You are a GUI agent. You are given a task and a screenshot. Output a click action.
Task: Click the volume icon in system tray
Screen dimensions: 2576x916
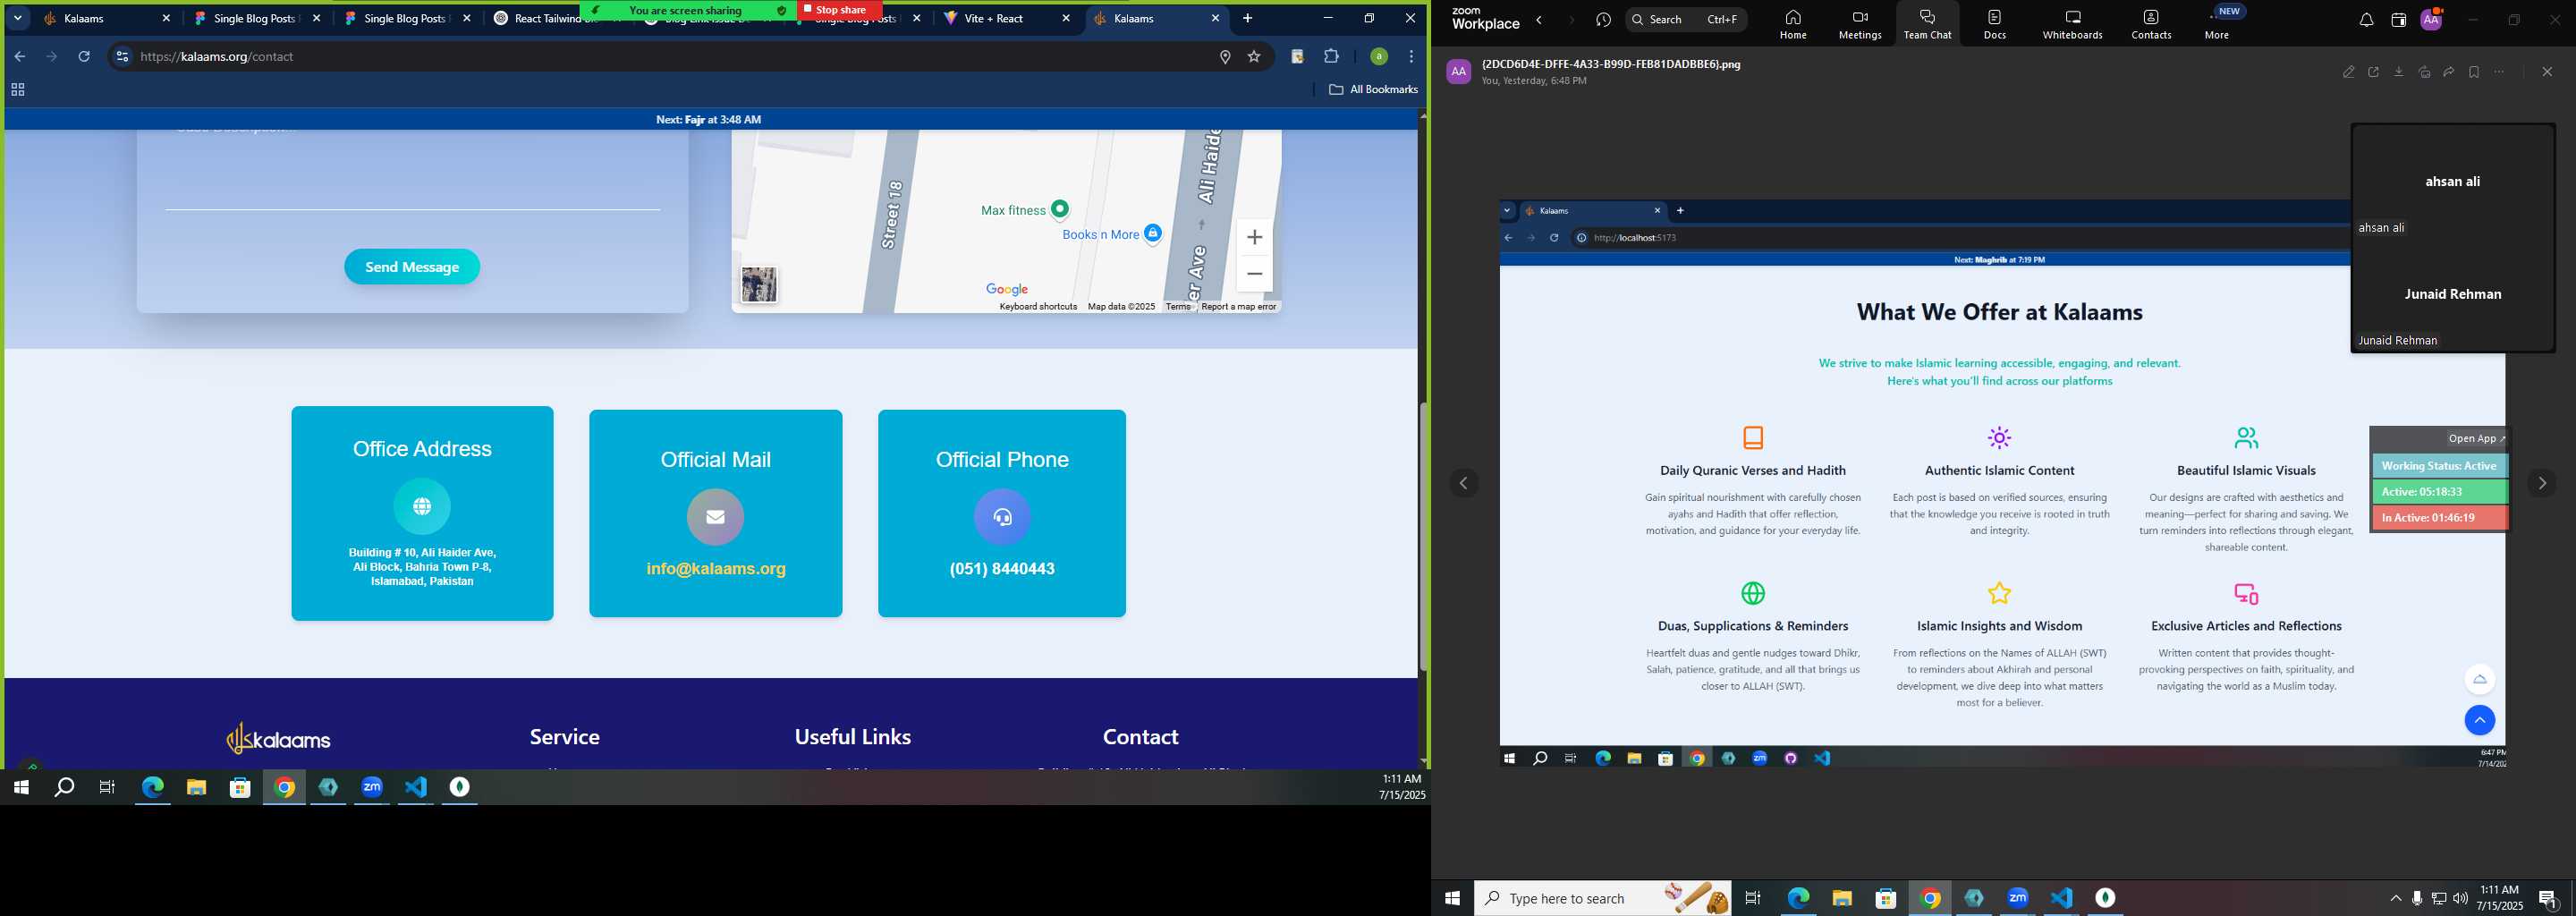point(2460,898)
